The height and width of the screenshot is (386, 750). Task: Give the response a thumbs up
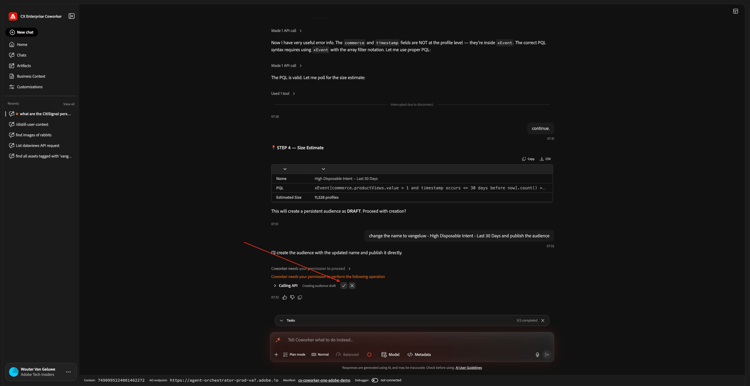[285, 297]
